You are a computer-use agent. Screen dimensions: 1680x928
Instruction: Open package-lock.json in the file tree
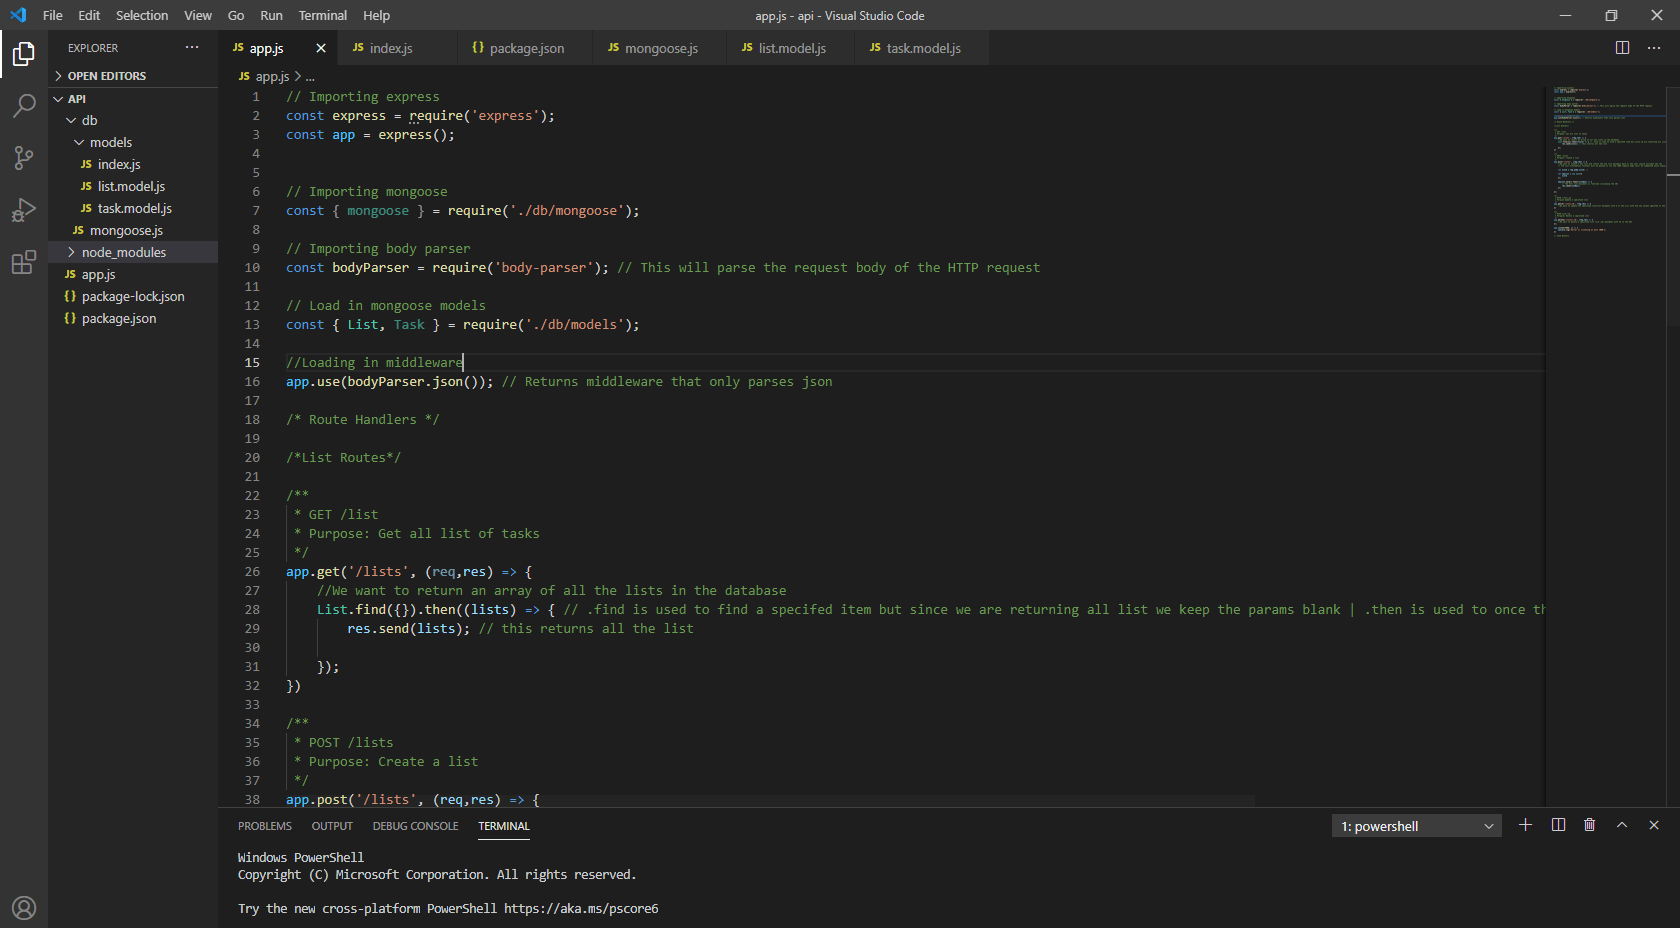pyautogui.click(x=133, y=296)
